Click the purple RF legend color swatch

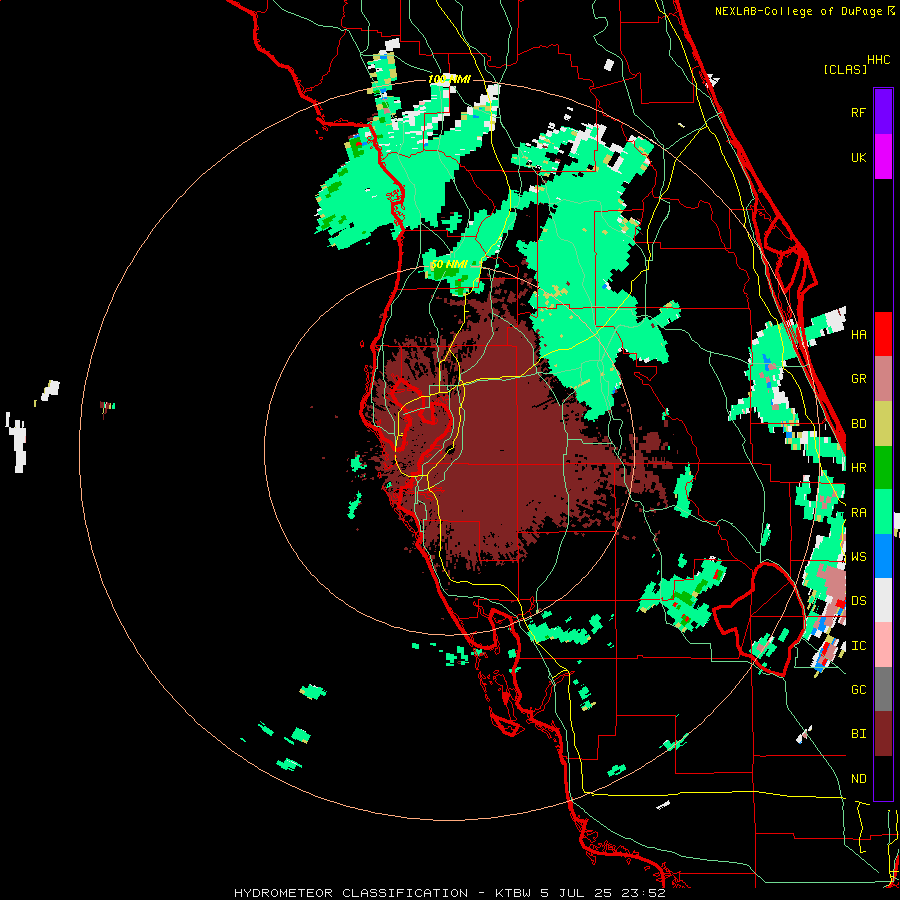[883, 112]
